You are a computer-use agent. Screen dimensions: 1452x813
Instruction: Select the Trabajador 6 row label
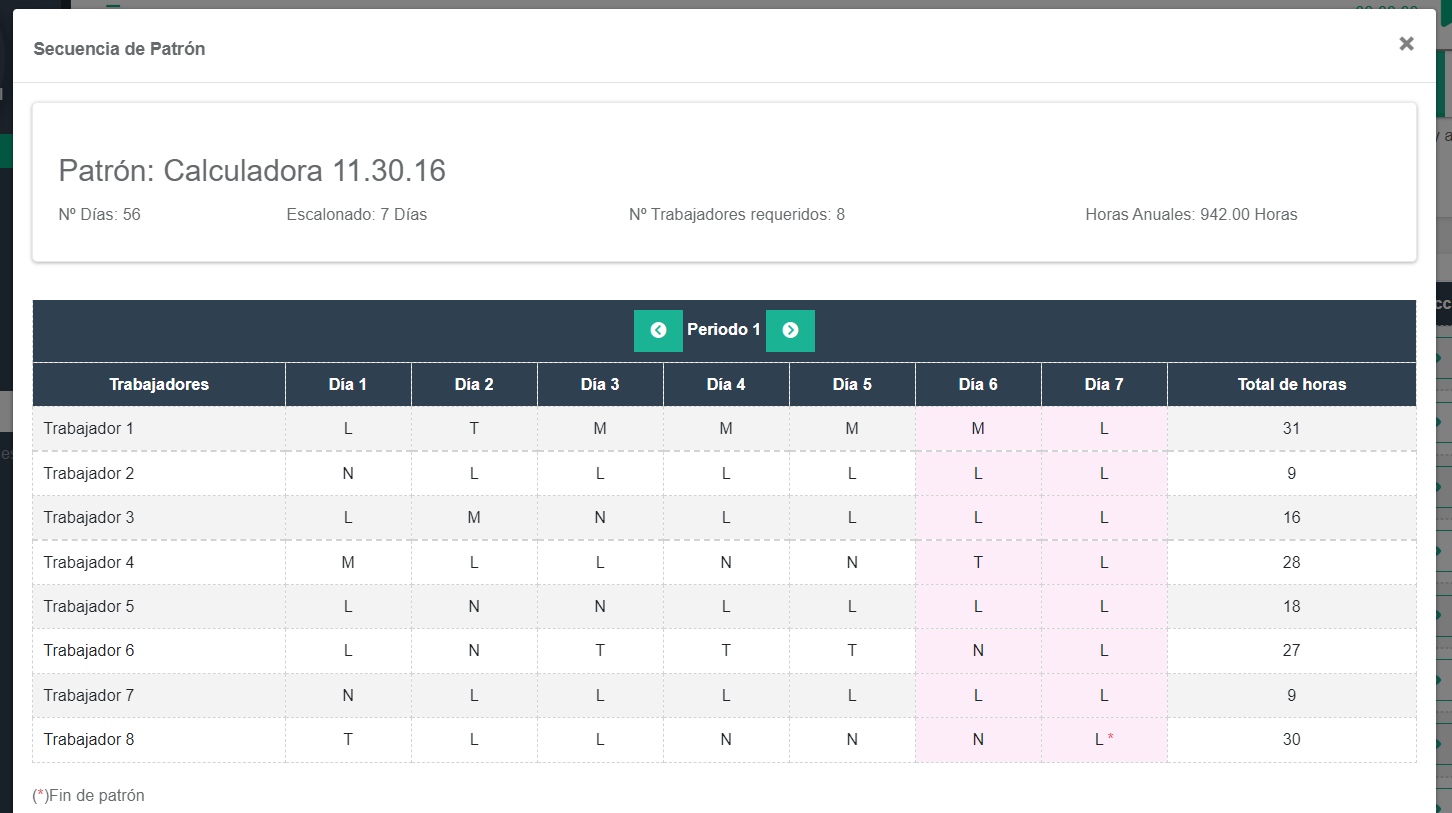coord(89,651)
